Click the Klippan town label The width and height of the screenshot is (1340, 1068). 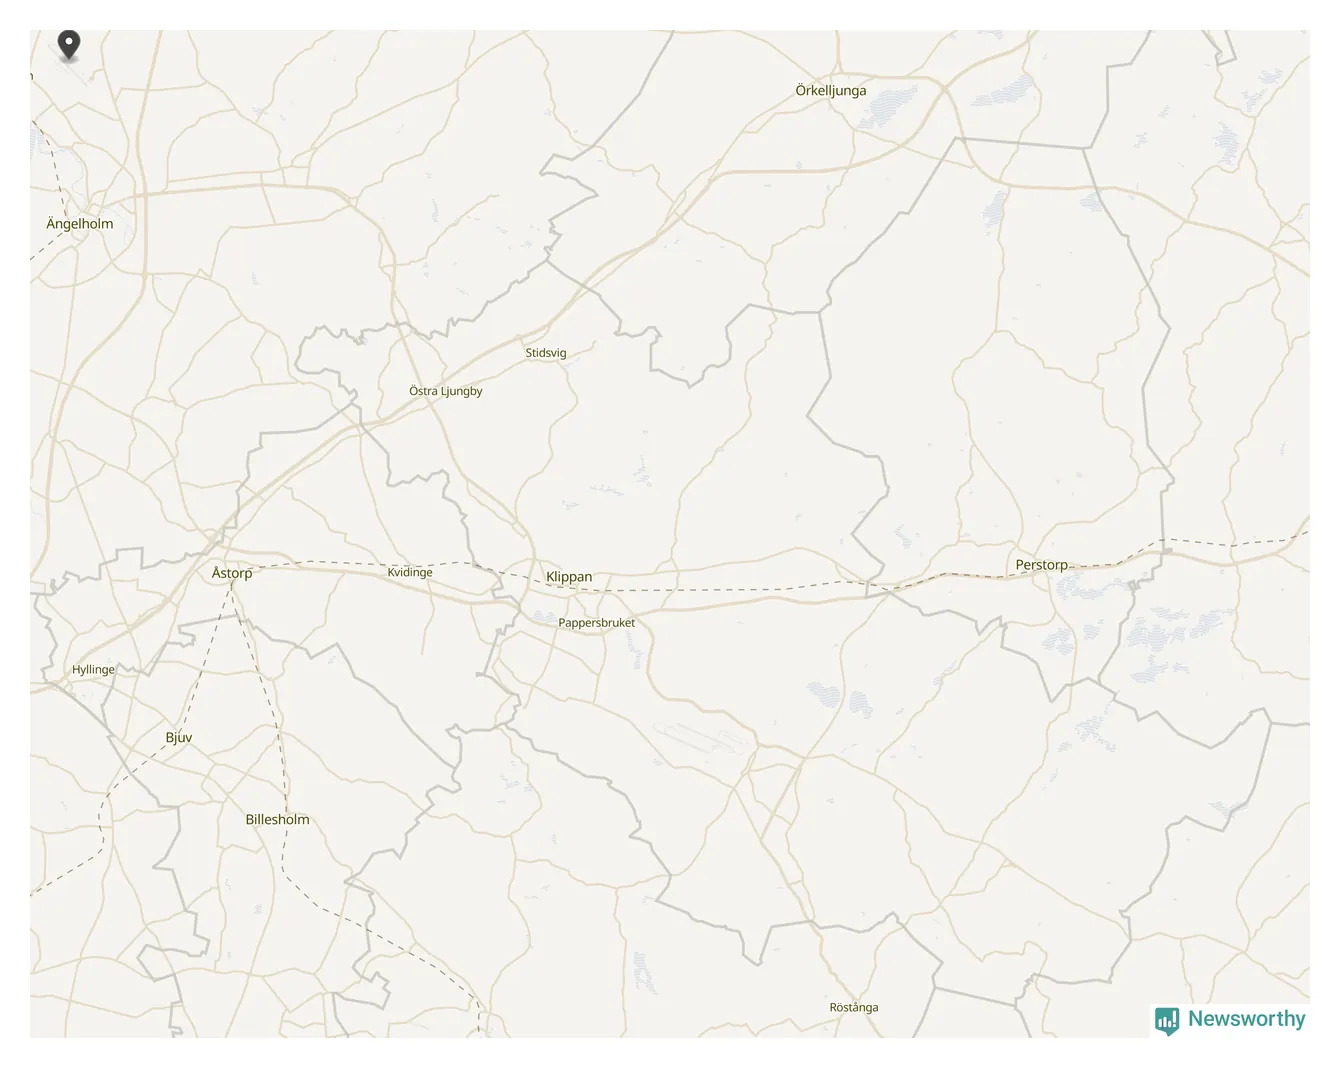coord(569,577)
